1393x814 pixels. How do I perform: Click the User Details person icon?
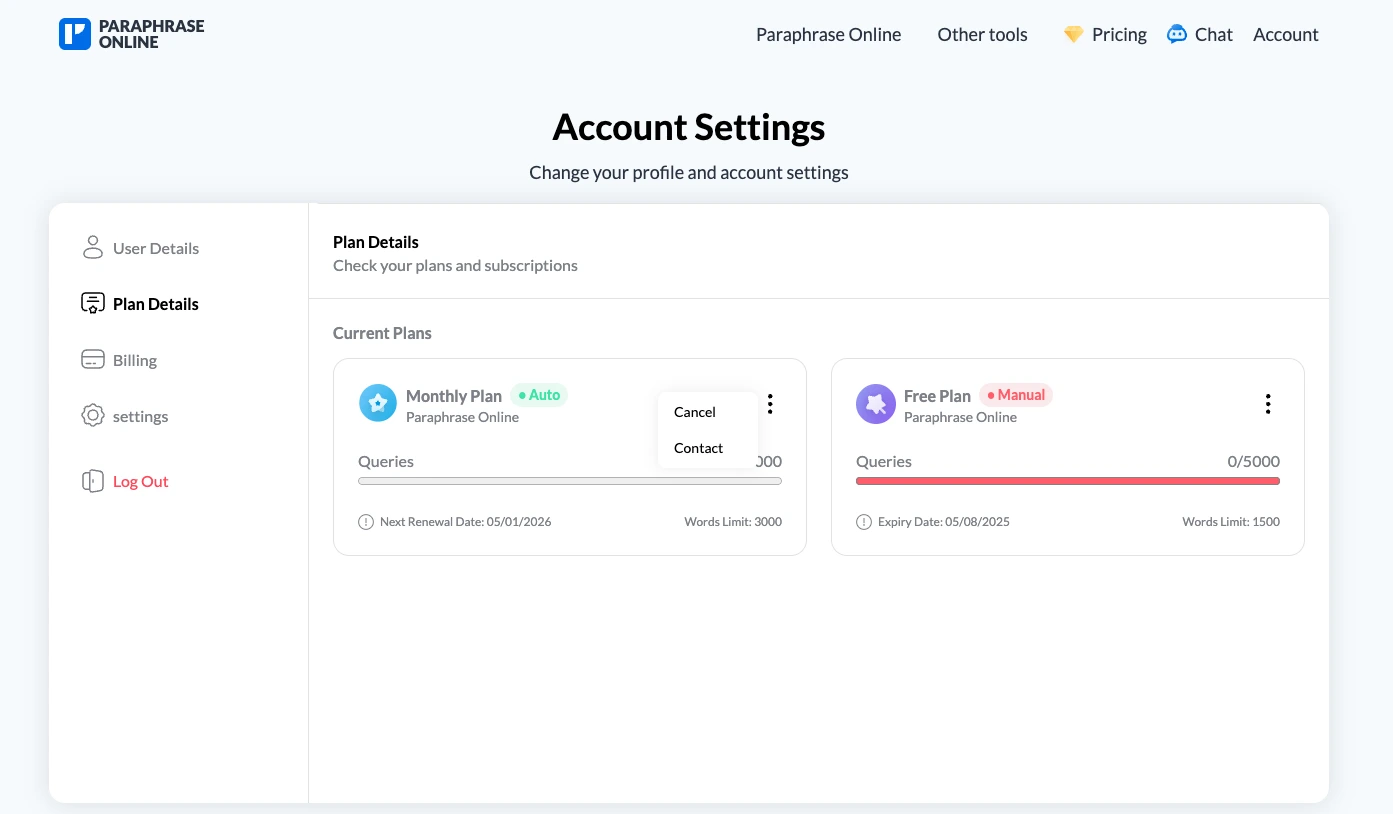pos(93,248)
